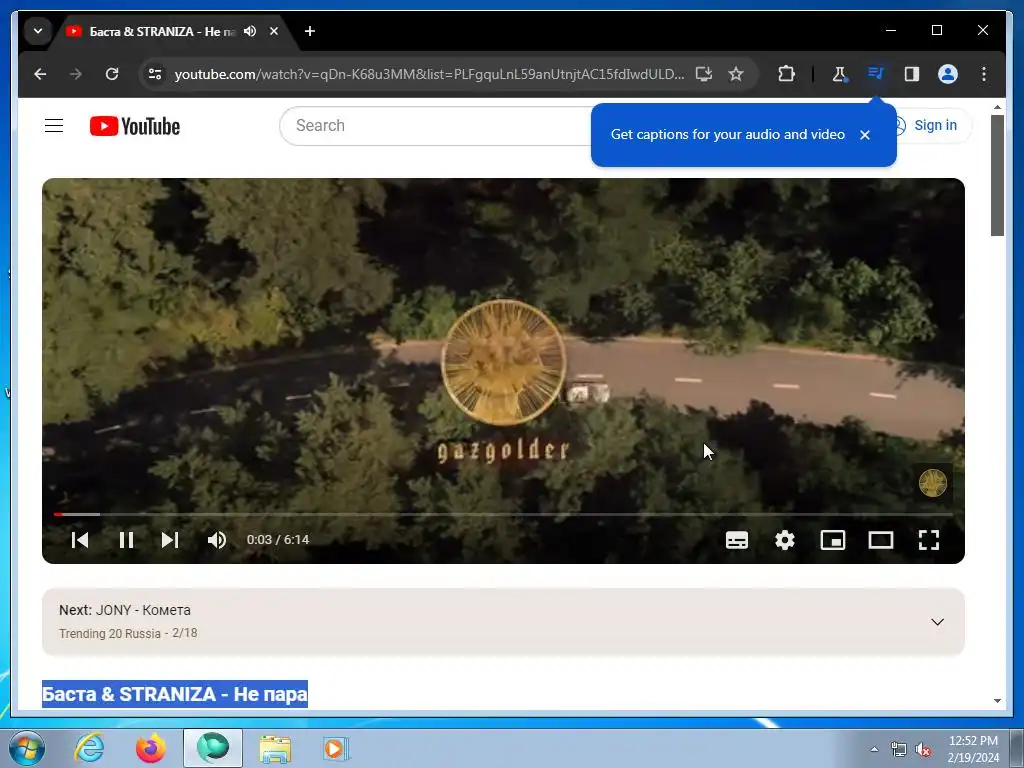Click active browser taskbar button
Screen dimensions: 1024x768
[x=213, y=748]
